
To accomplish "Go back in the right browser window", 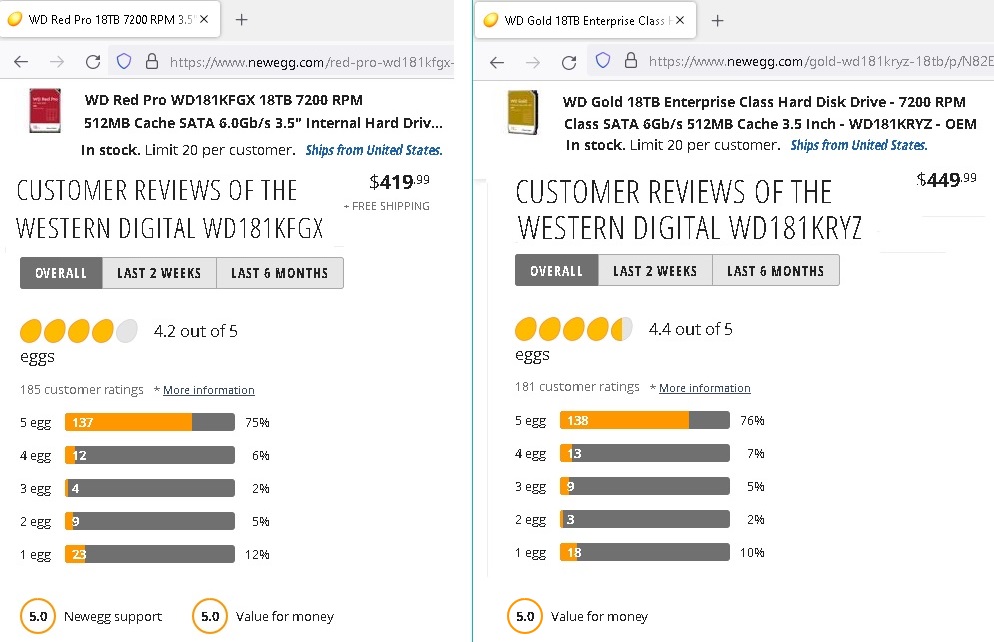I will (497, 61).
